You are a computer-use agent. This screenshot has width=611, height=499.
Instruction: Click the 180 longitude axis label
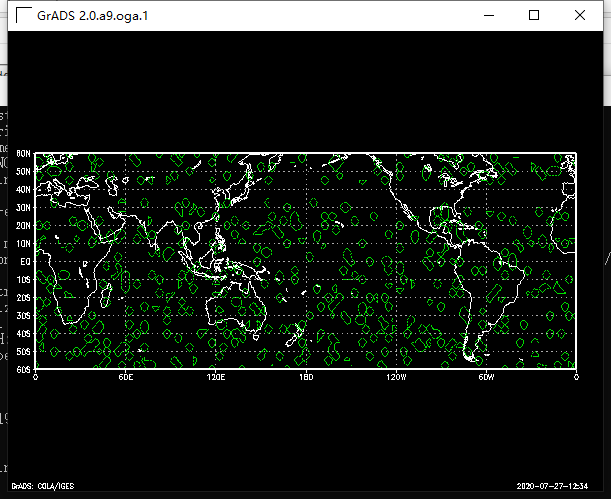(306, 377)
